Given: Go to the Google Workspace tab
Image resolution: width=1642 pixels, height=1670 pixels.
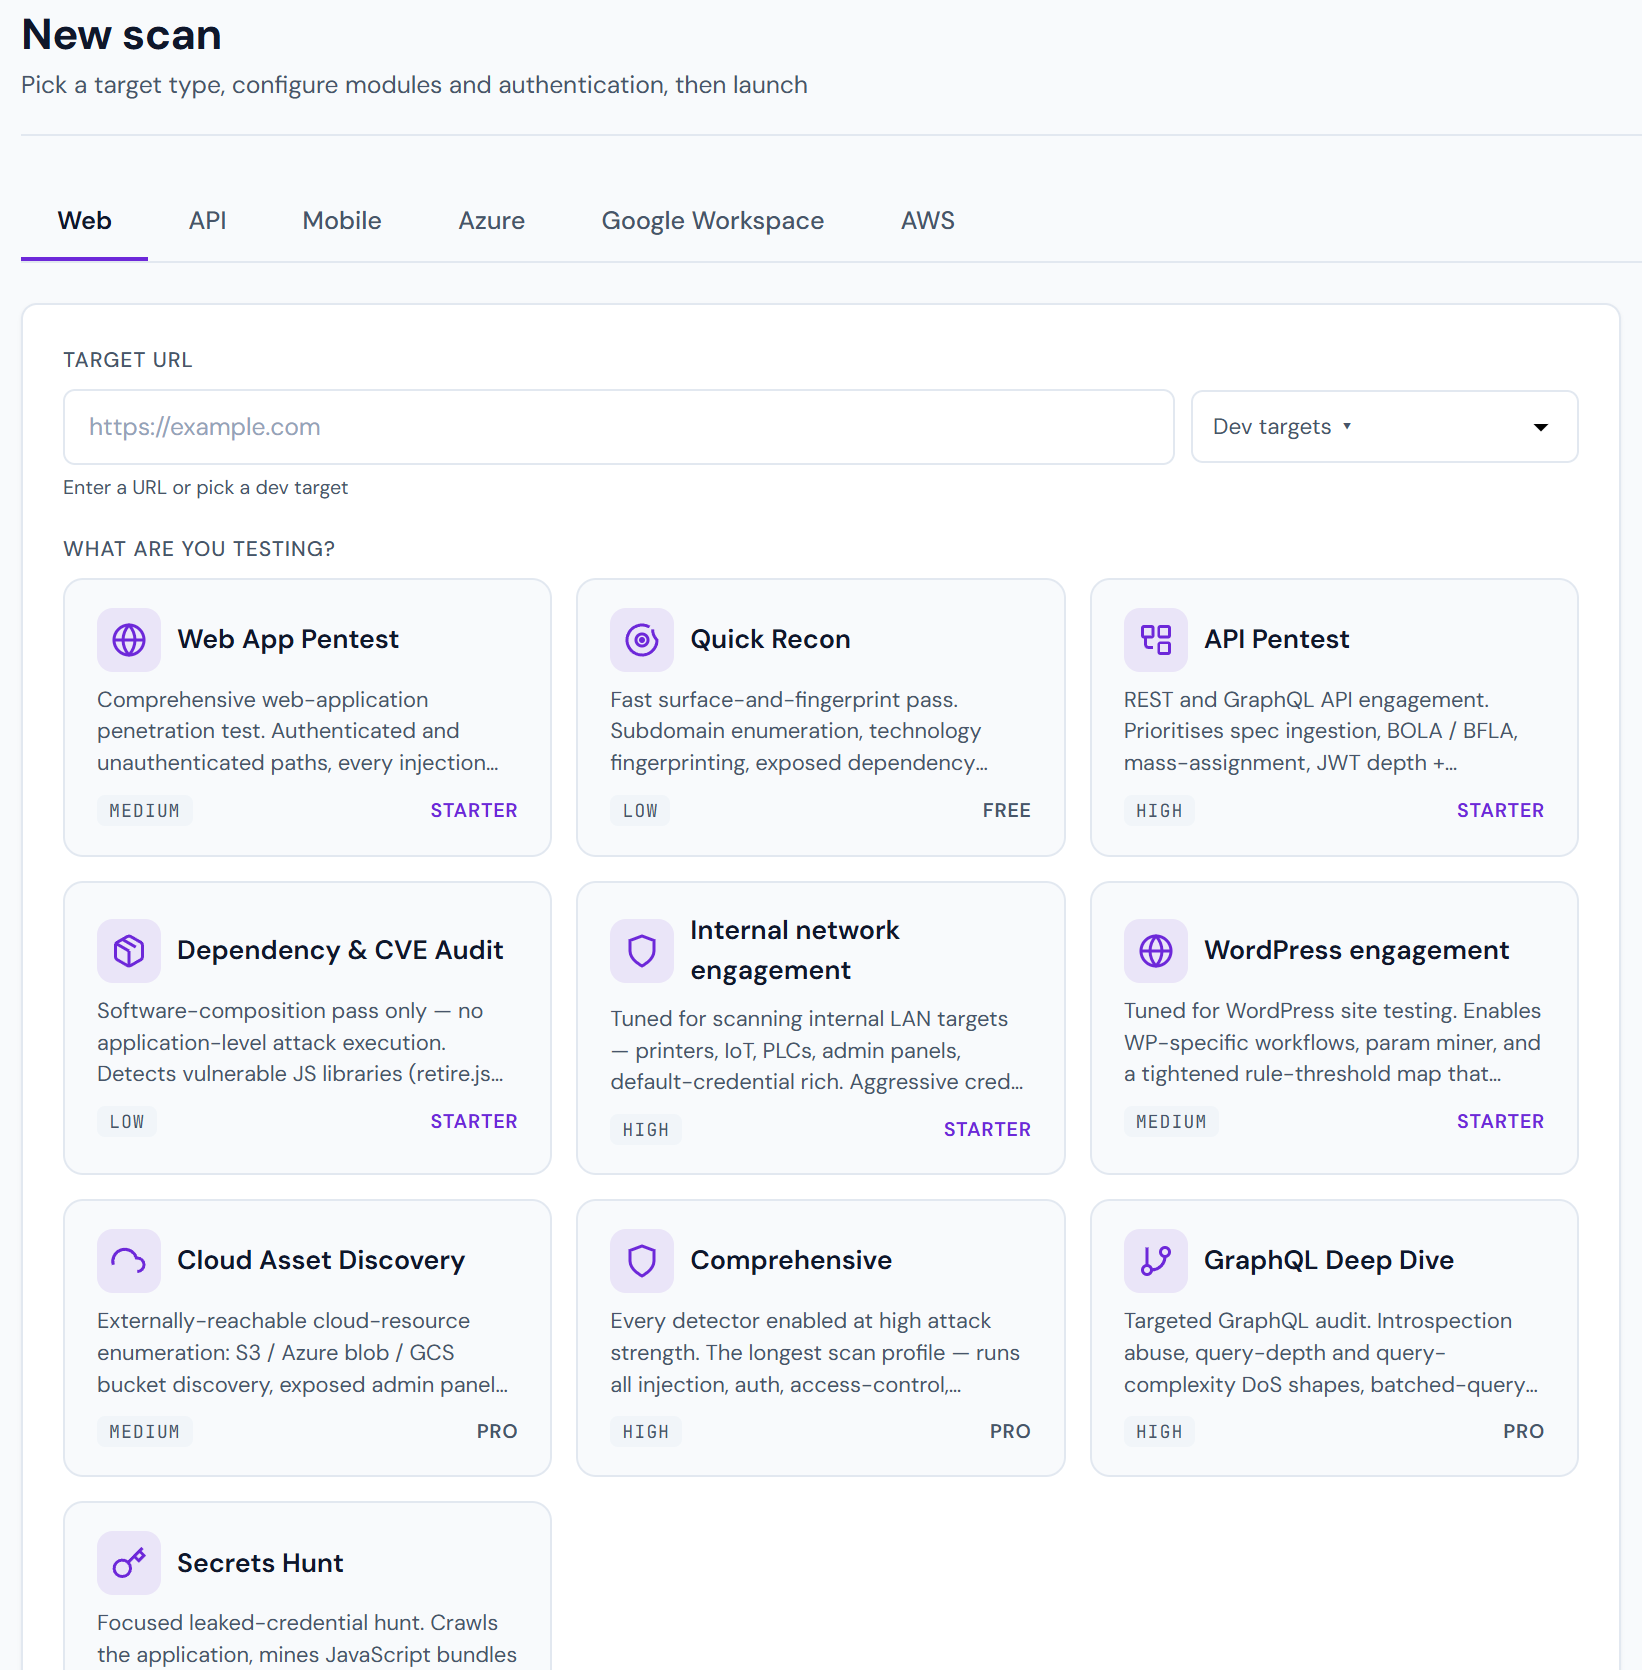Looking at the screenshot, I should (713, 221).
